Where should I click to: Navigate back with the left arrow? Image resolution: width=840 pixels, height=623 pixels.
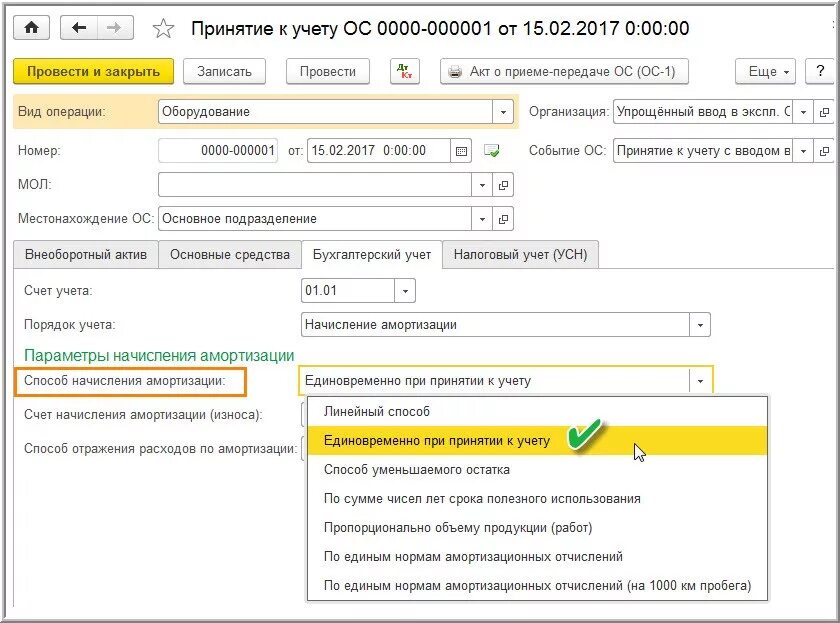[79, 27]
